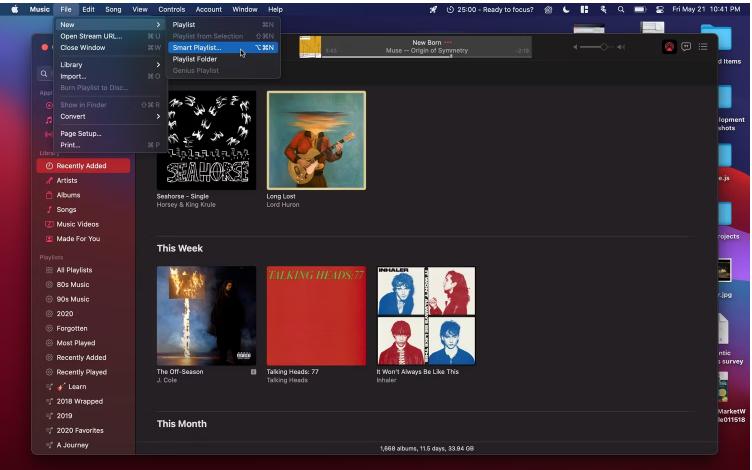The image size is (752, 470).
Task: Open The Off-Season album artwork
Action: click(x=206, y=316)
